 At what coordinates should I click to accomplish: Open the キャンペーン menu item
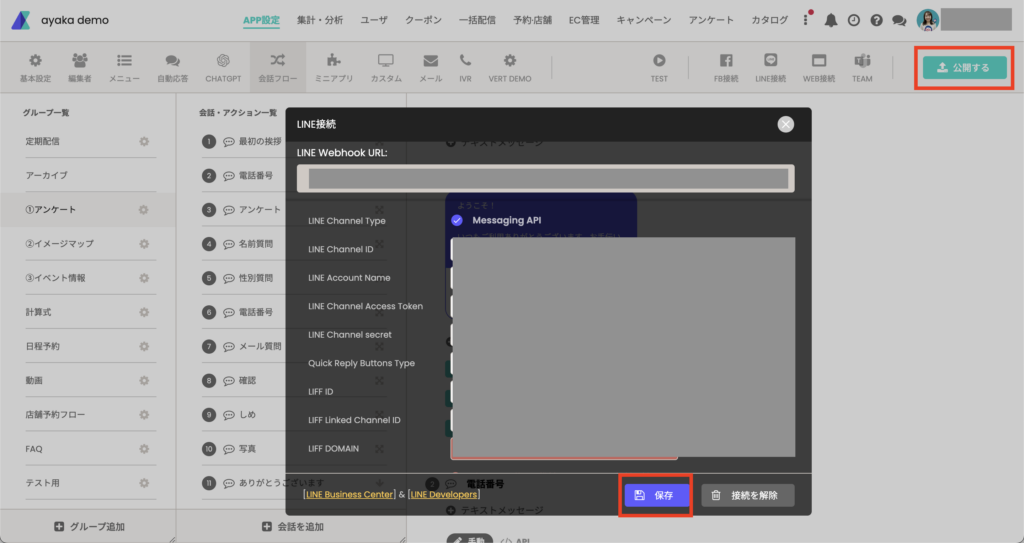coord(644,20)
